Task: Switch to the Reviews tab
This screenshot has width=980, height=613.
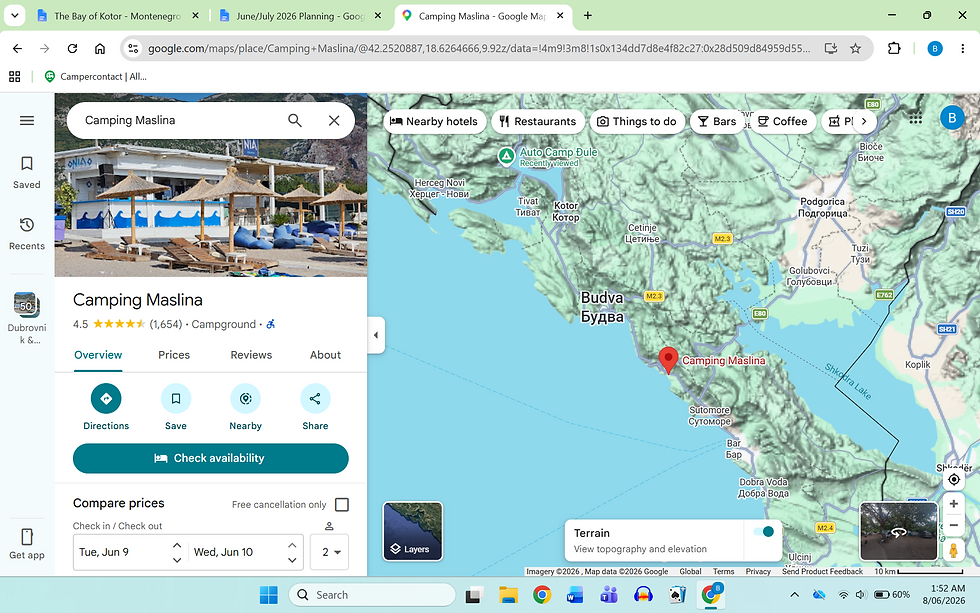Action: click(x=251, y=355)
